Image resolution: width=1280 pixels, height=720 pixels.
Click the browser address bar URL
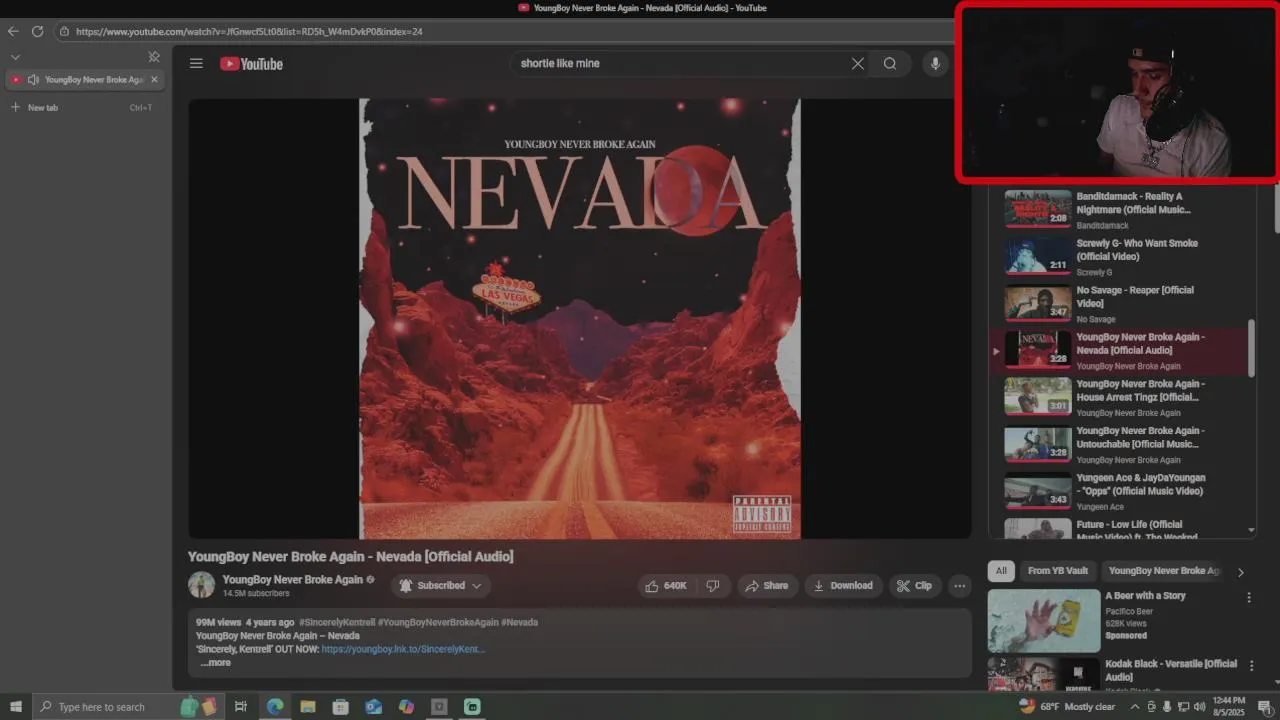pos(249,31)
